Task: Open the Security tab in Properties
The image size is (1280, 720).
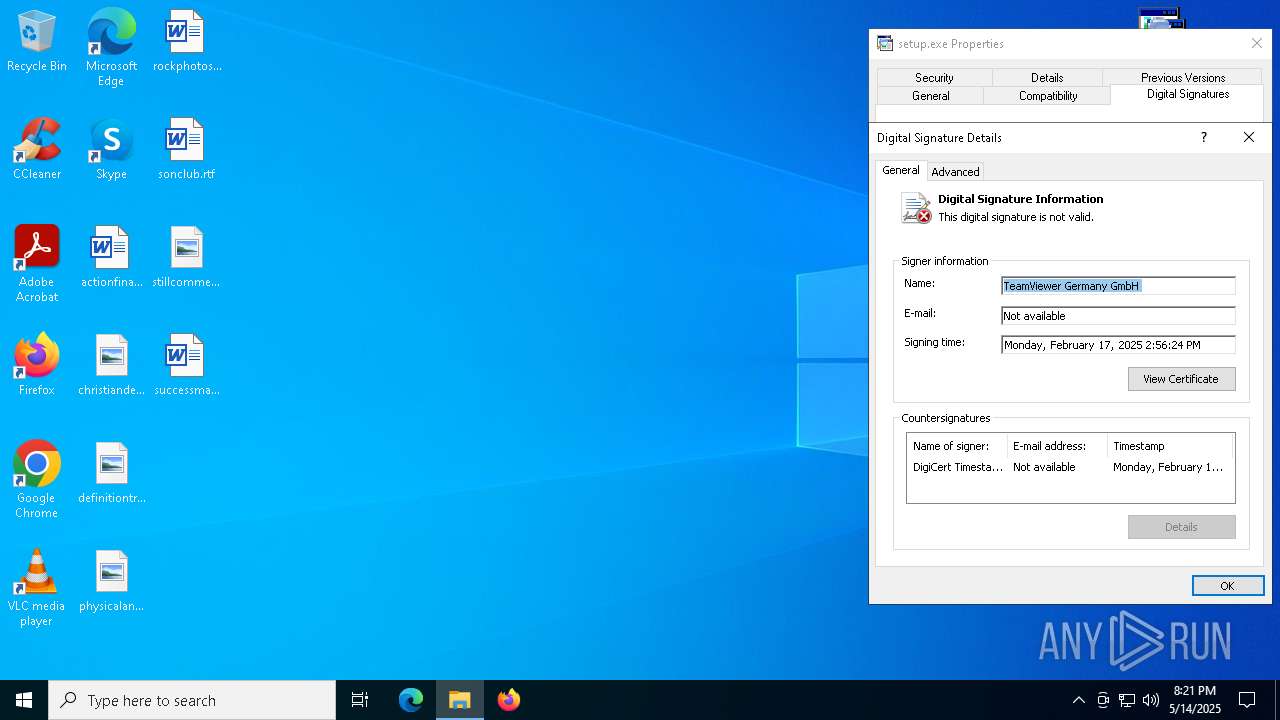Action: [934, 77]
